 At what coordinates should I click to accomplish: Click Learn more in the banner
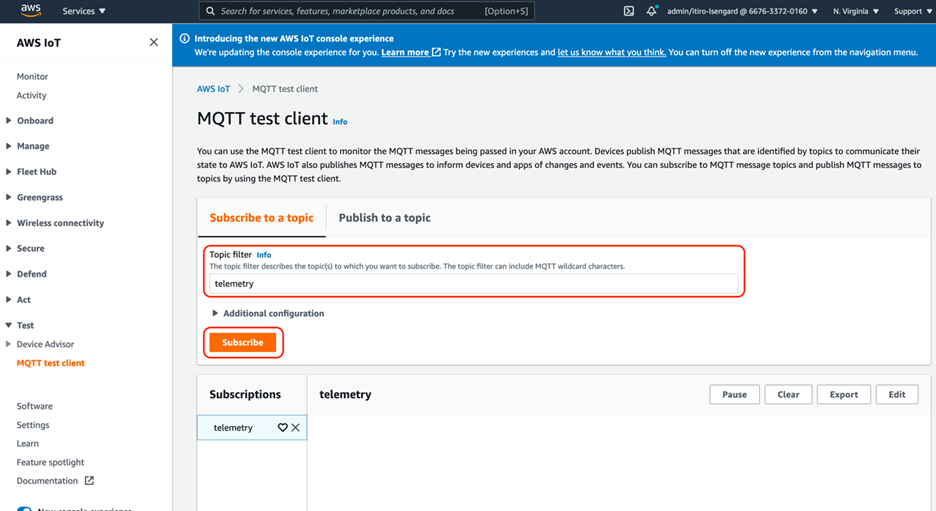tap(411, 53)
